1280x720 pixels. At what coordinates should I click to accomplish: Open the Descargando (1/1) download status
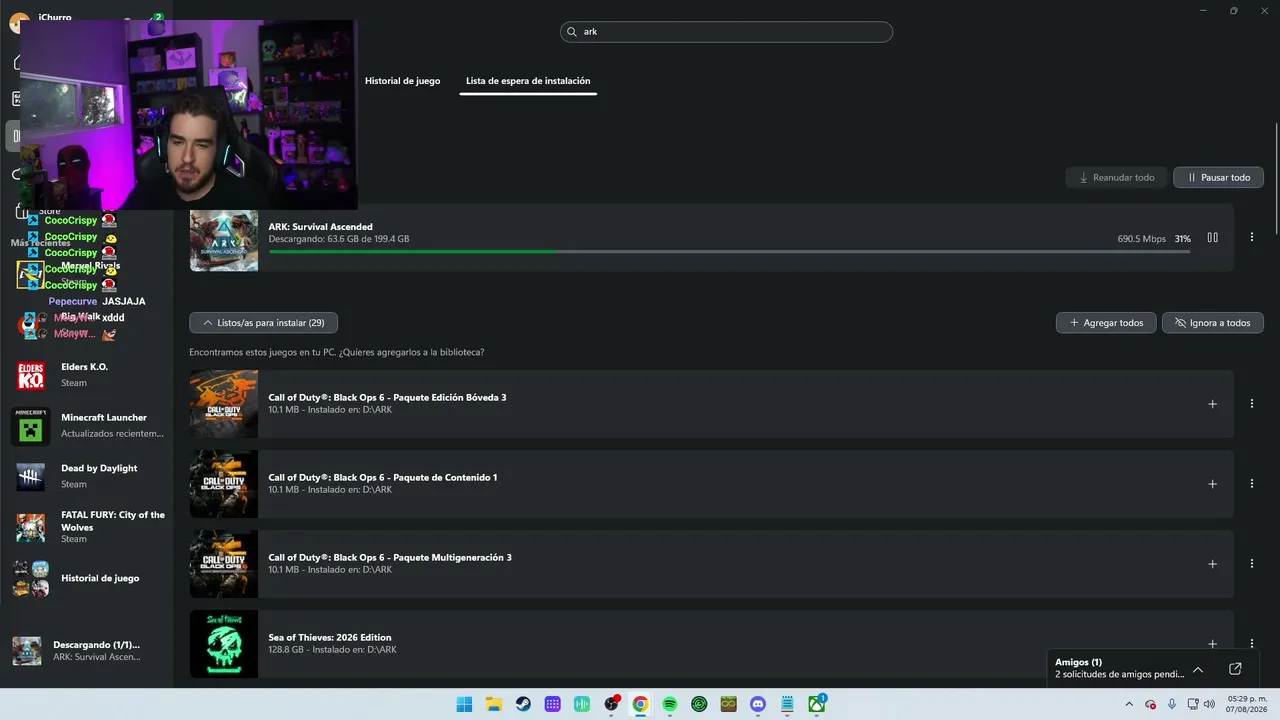[87, 651]
